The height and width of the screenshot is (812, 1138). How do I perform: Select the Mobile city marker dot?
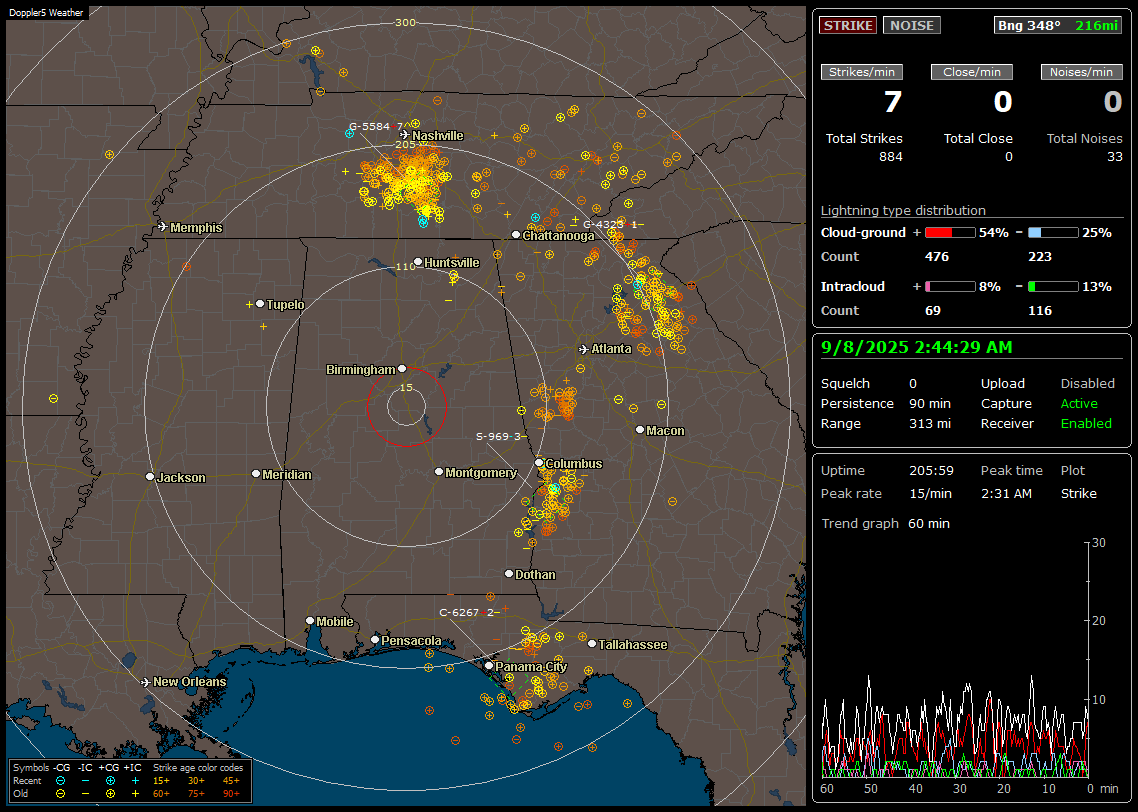point(310,621)
